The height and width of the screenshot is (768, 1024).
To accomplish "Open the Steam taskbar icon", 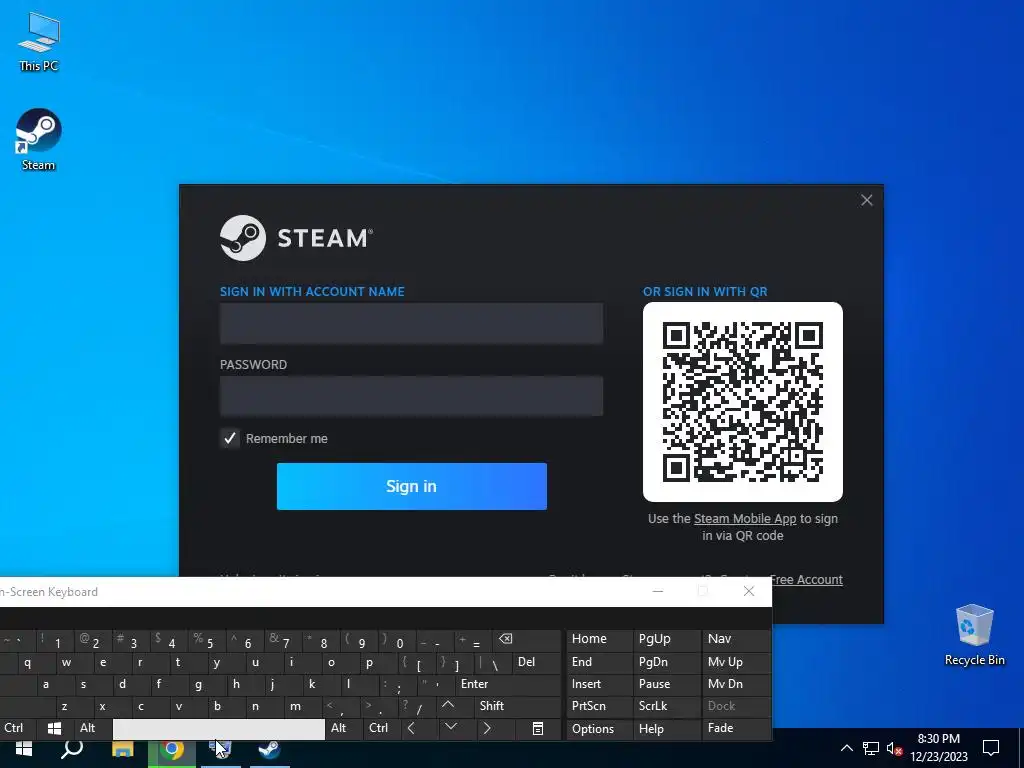I will tap(269, 750).
